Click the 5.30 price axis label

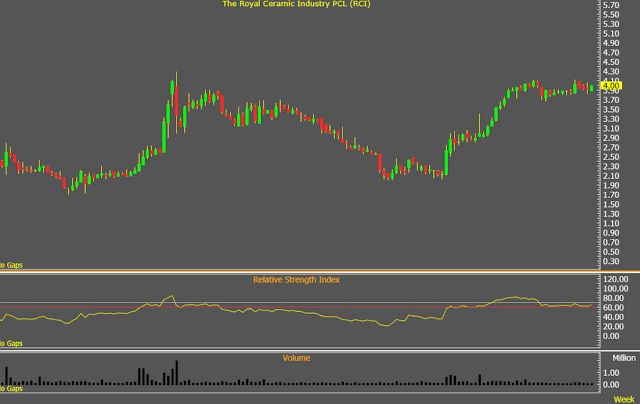pyautogui.click(x=611, y=24)
